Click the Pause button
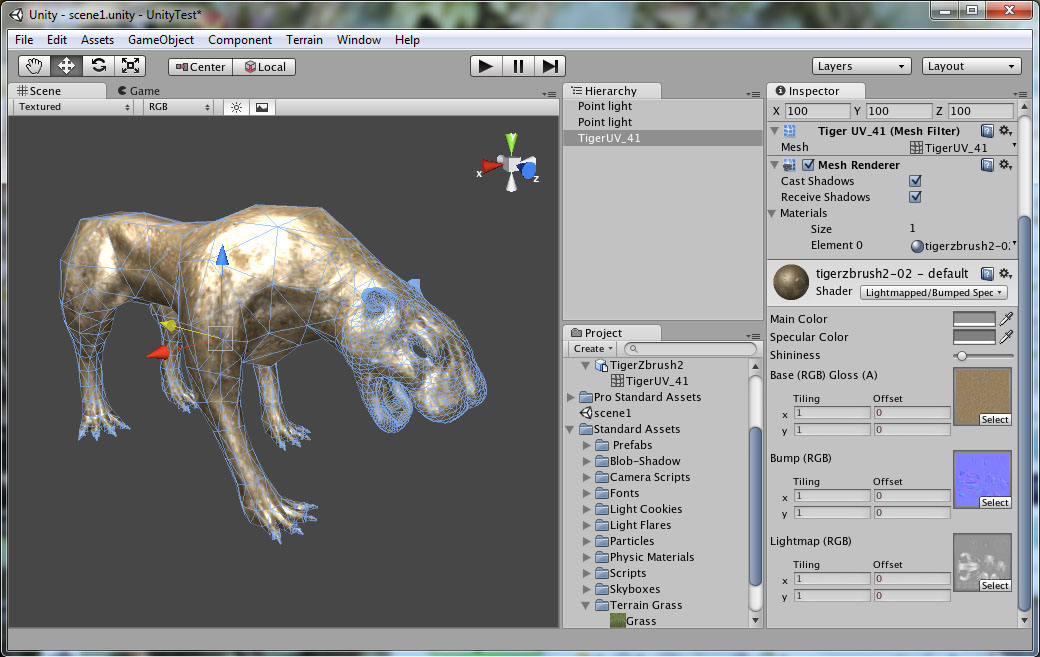The height and width of the screenshot is (657, 1040). [x=518, y=66]
